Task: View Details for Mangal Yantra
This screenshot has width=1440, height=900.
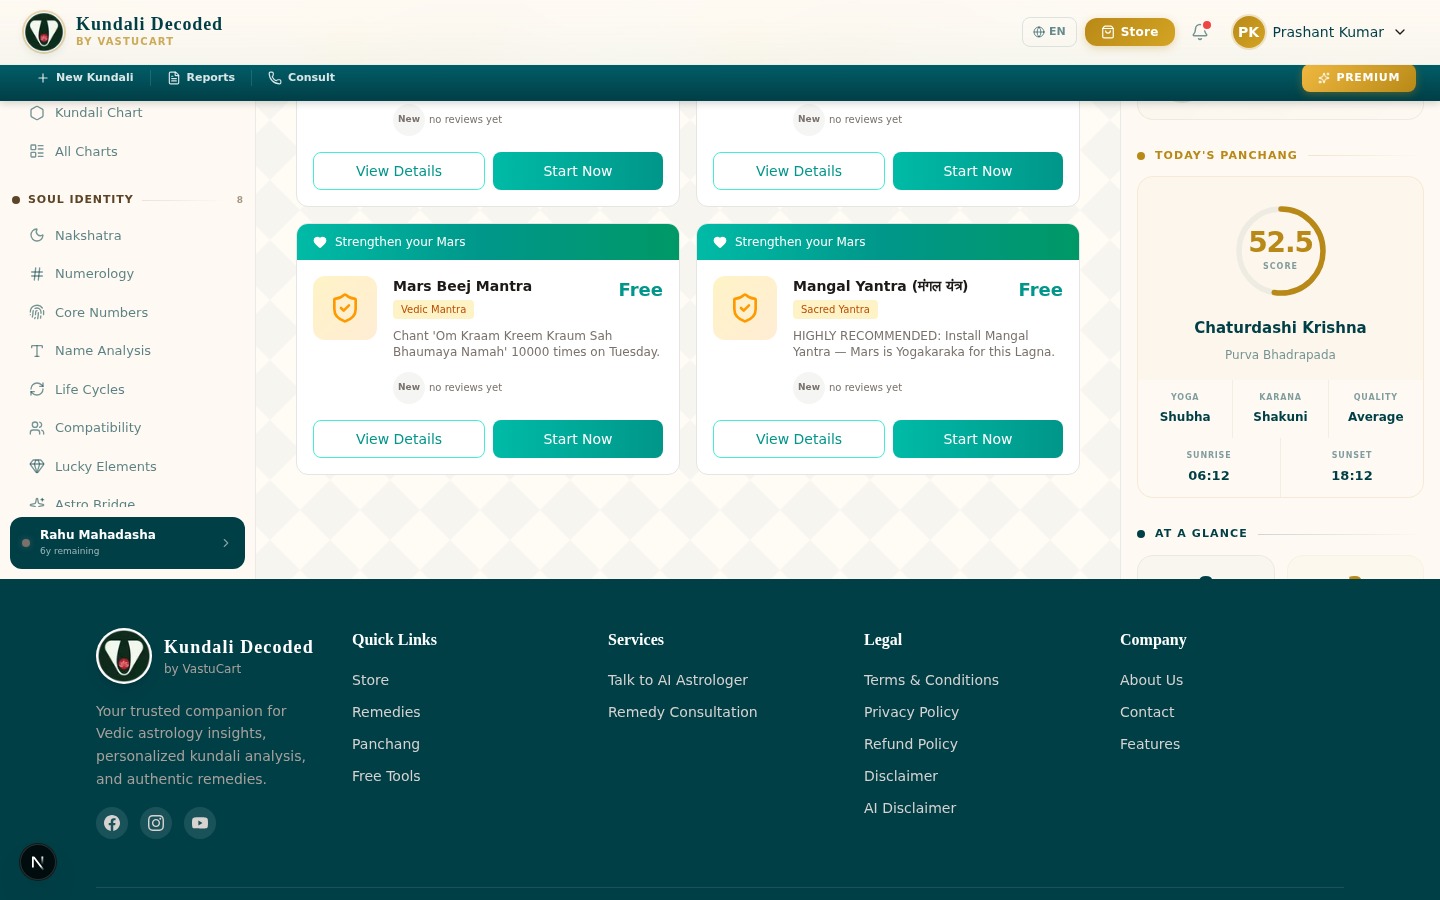Action: [x=798, y=439]
